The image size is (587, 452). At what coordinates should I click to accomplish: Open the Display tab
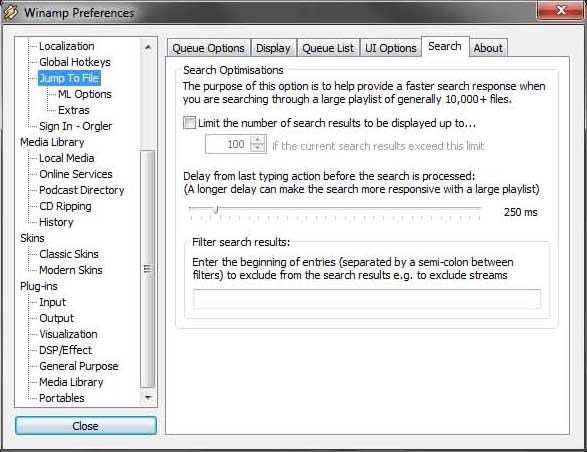tap(273, 48)
